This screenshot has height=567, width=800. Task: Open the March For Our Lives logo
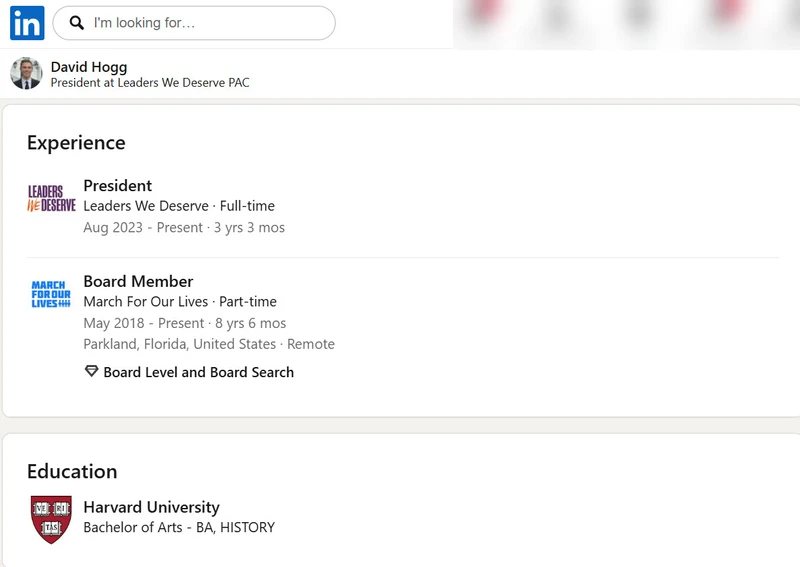[51, 294]
